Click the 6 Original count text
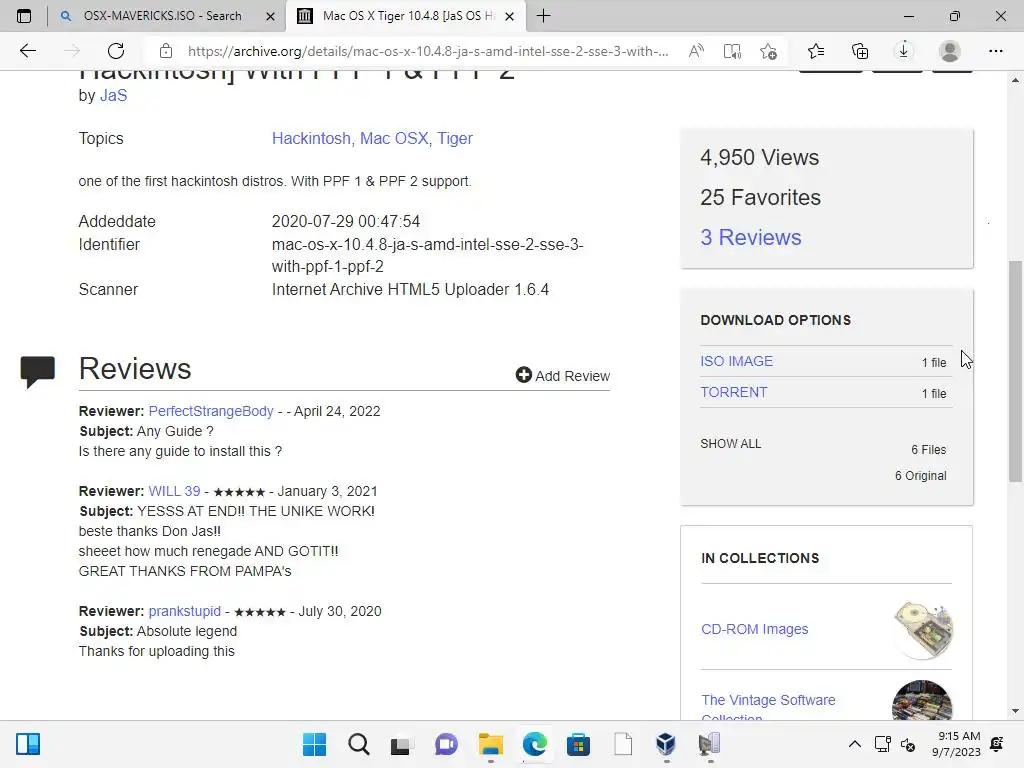The width and height of the screenshot is (1024, 768). pyautogui.click(x=920, y=475)
